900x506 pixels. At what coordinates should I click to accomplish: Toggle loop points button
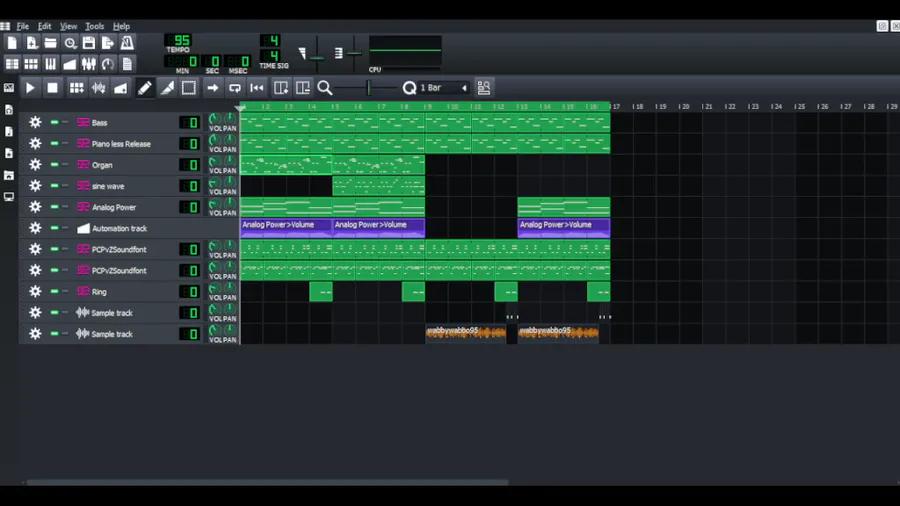tap(235, 88)
